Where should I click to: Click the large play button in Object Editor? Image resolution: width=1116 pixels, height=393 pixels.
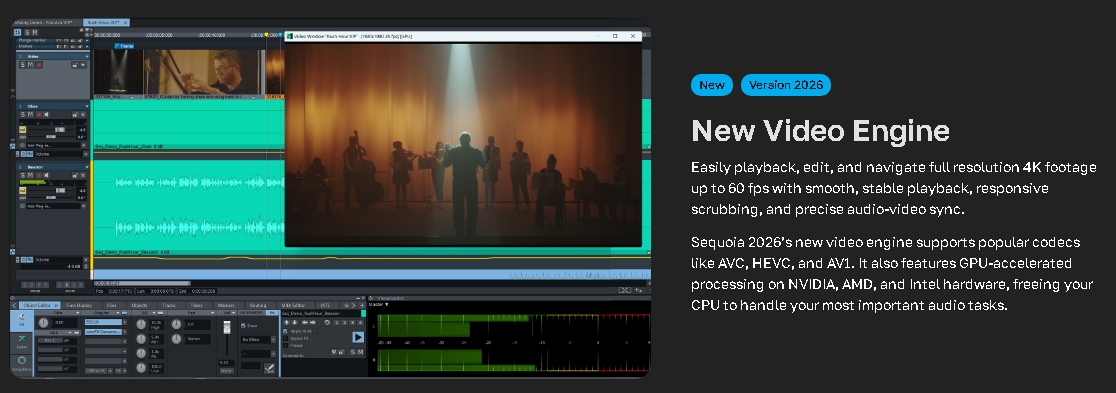358,337
